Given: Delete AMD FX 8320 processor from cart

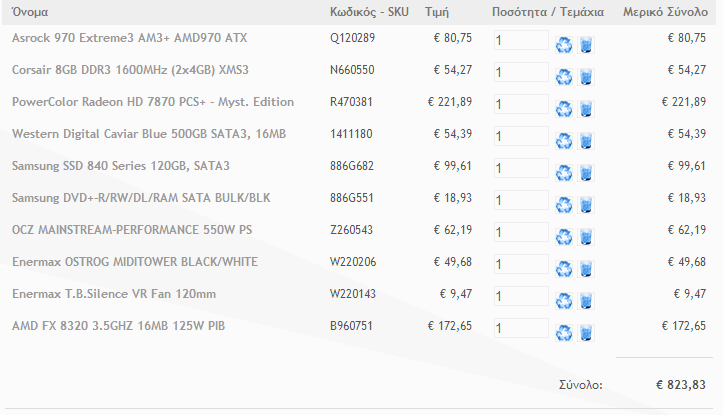Looking at the screenshot, I should [x=586, y=332].
